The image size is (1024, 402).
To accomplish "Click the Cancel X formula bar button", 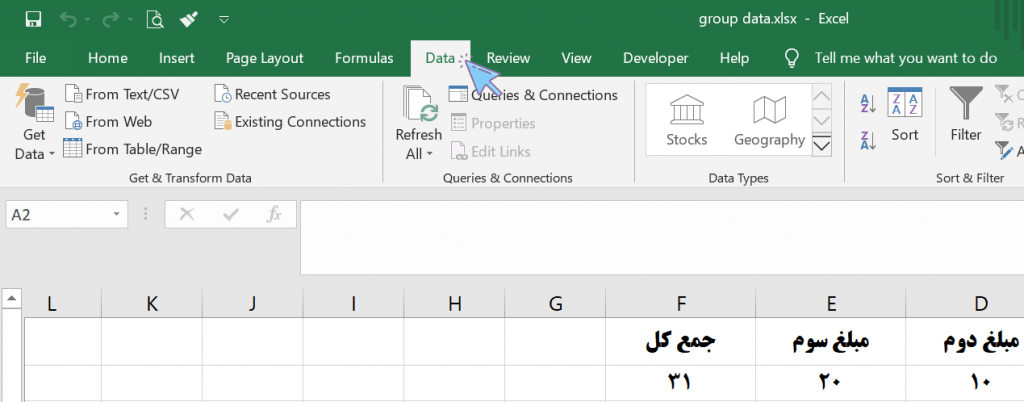I will point(187,214).
